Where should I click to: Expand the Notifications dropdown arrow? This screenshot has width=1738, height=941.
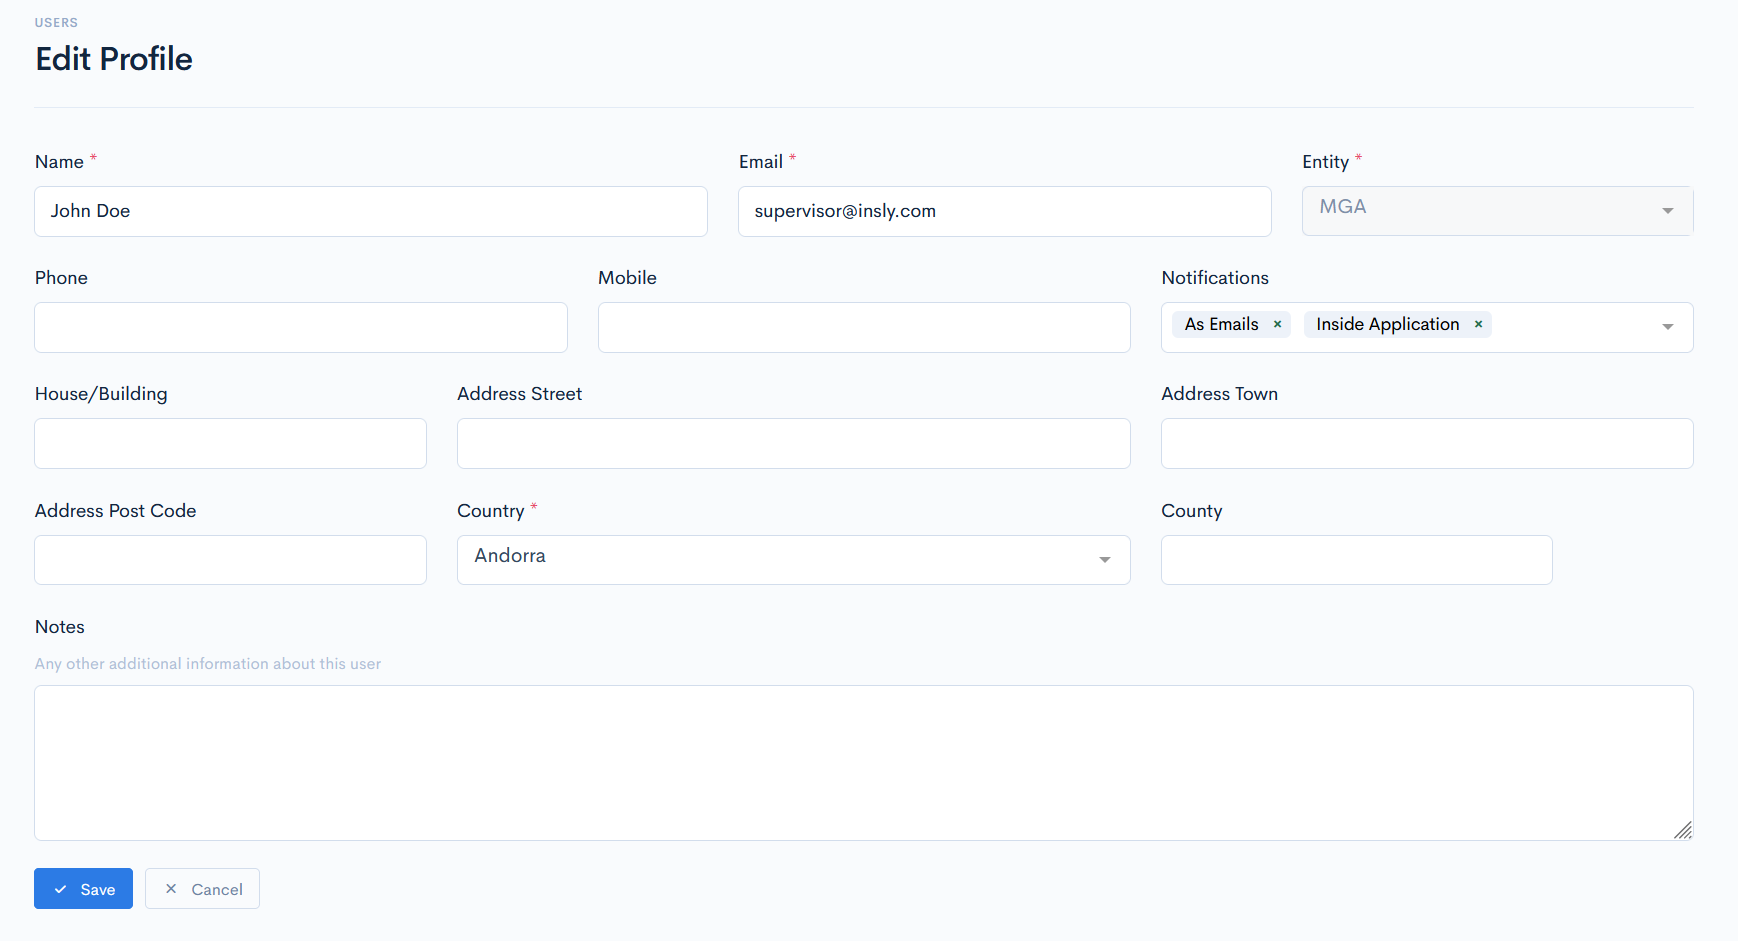[x=1667, y=327]
